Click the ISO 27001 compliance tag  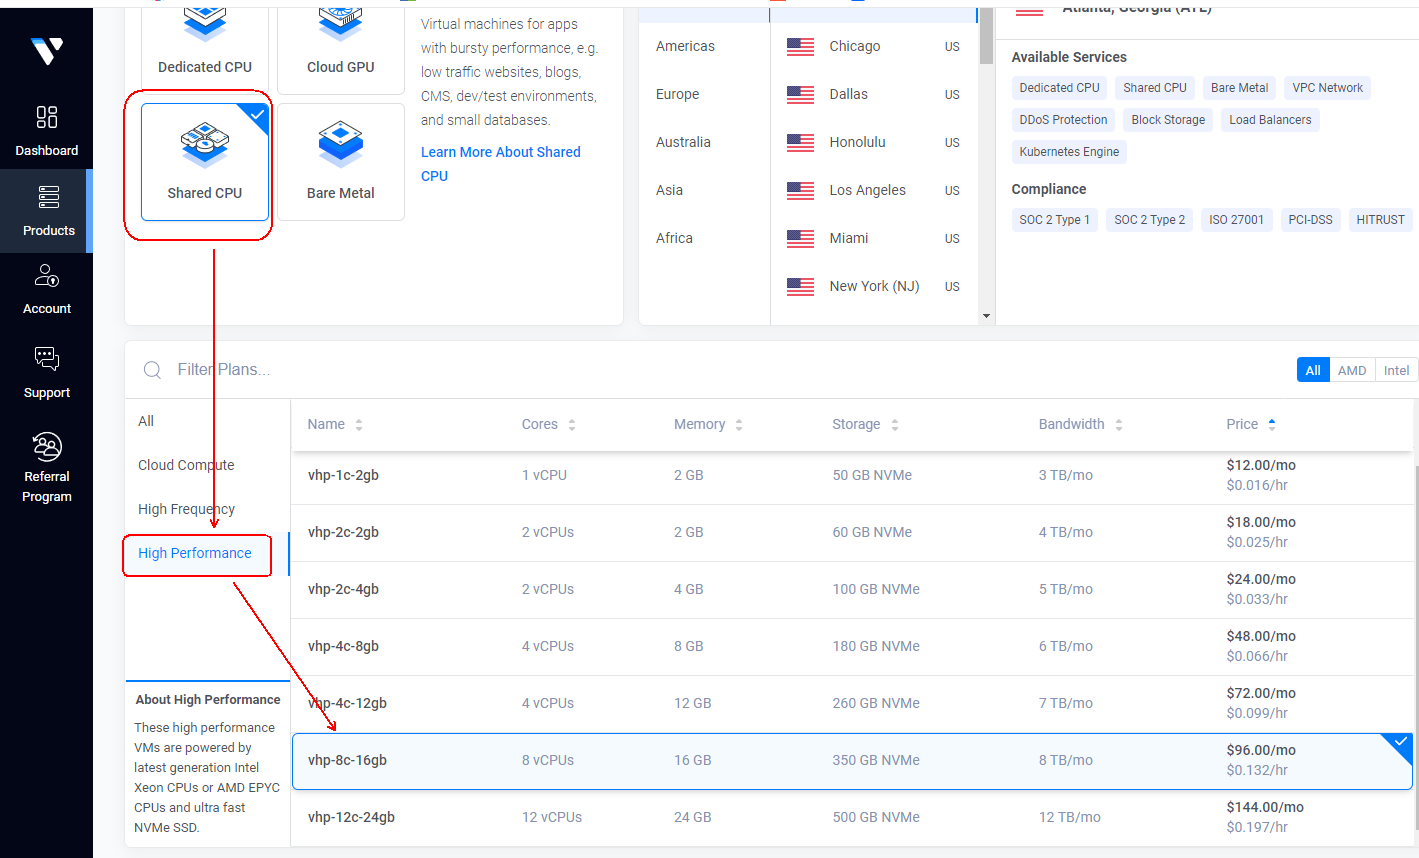click(x=1236, y=220)
